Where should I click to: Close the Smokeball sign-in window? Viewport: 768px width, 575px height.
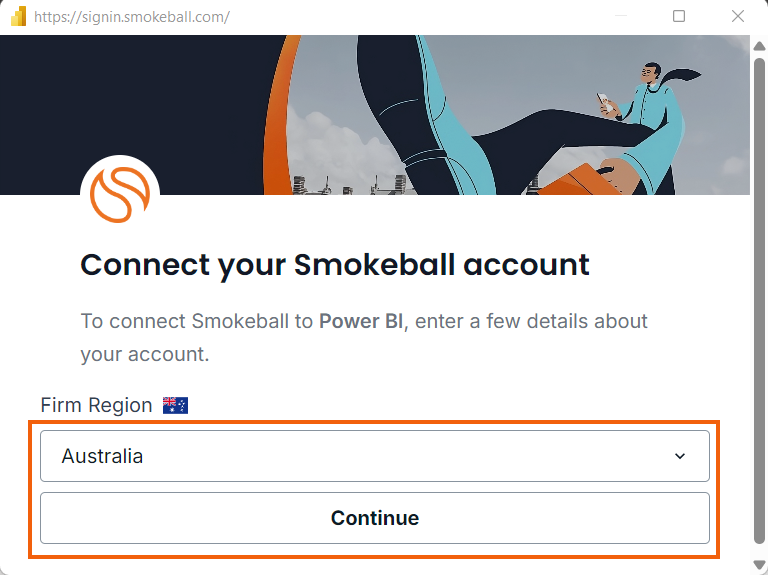pos(738,17)
